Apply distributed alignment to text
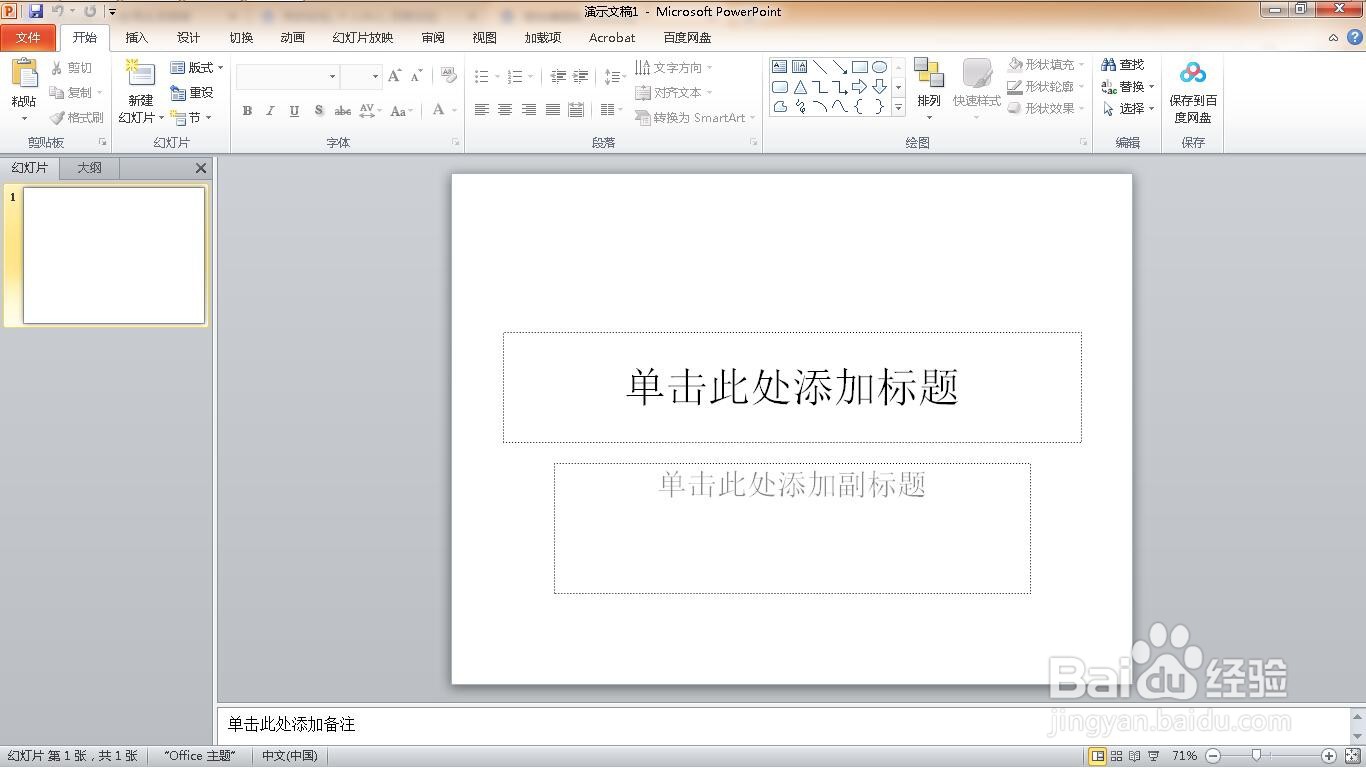1366x768 pixels. tap(576, 110)
